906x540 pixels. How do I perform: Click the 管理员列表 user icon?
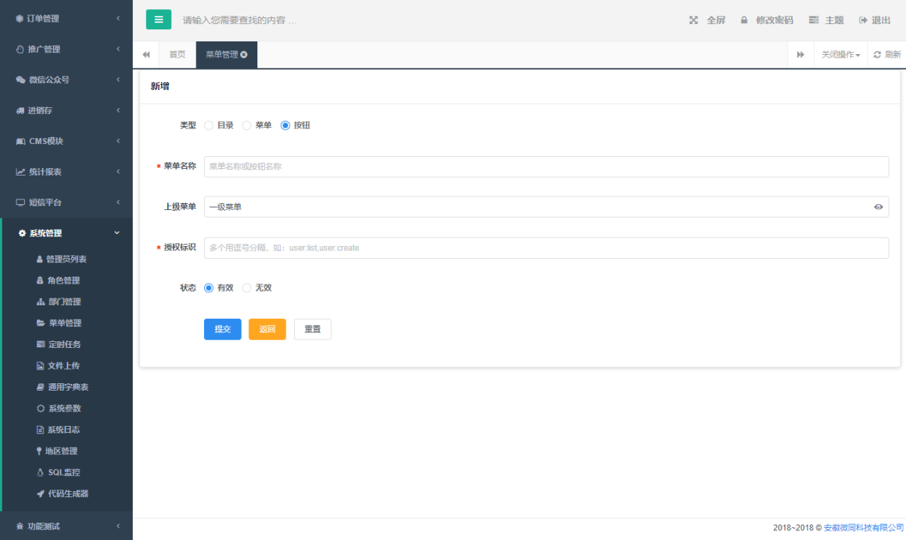(40, 259)
